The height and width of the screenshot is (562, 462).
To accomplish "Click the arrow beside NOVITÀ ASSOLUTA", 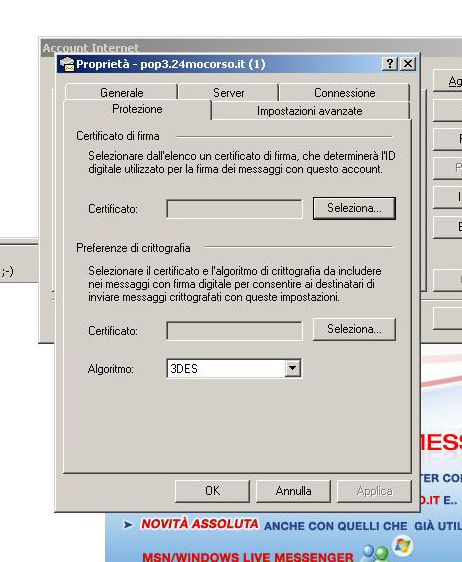I will point(128,525).
